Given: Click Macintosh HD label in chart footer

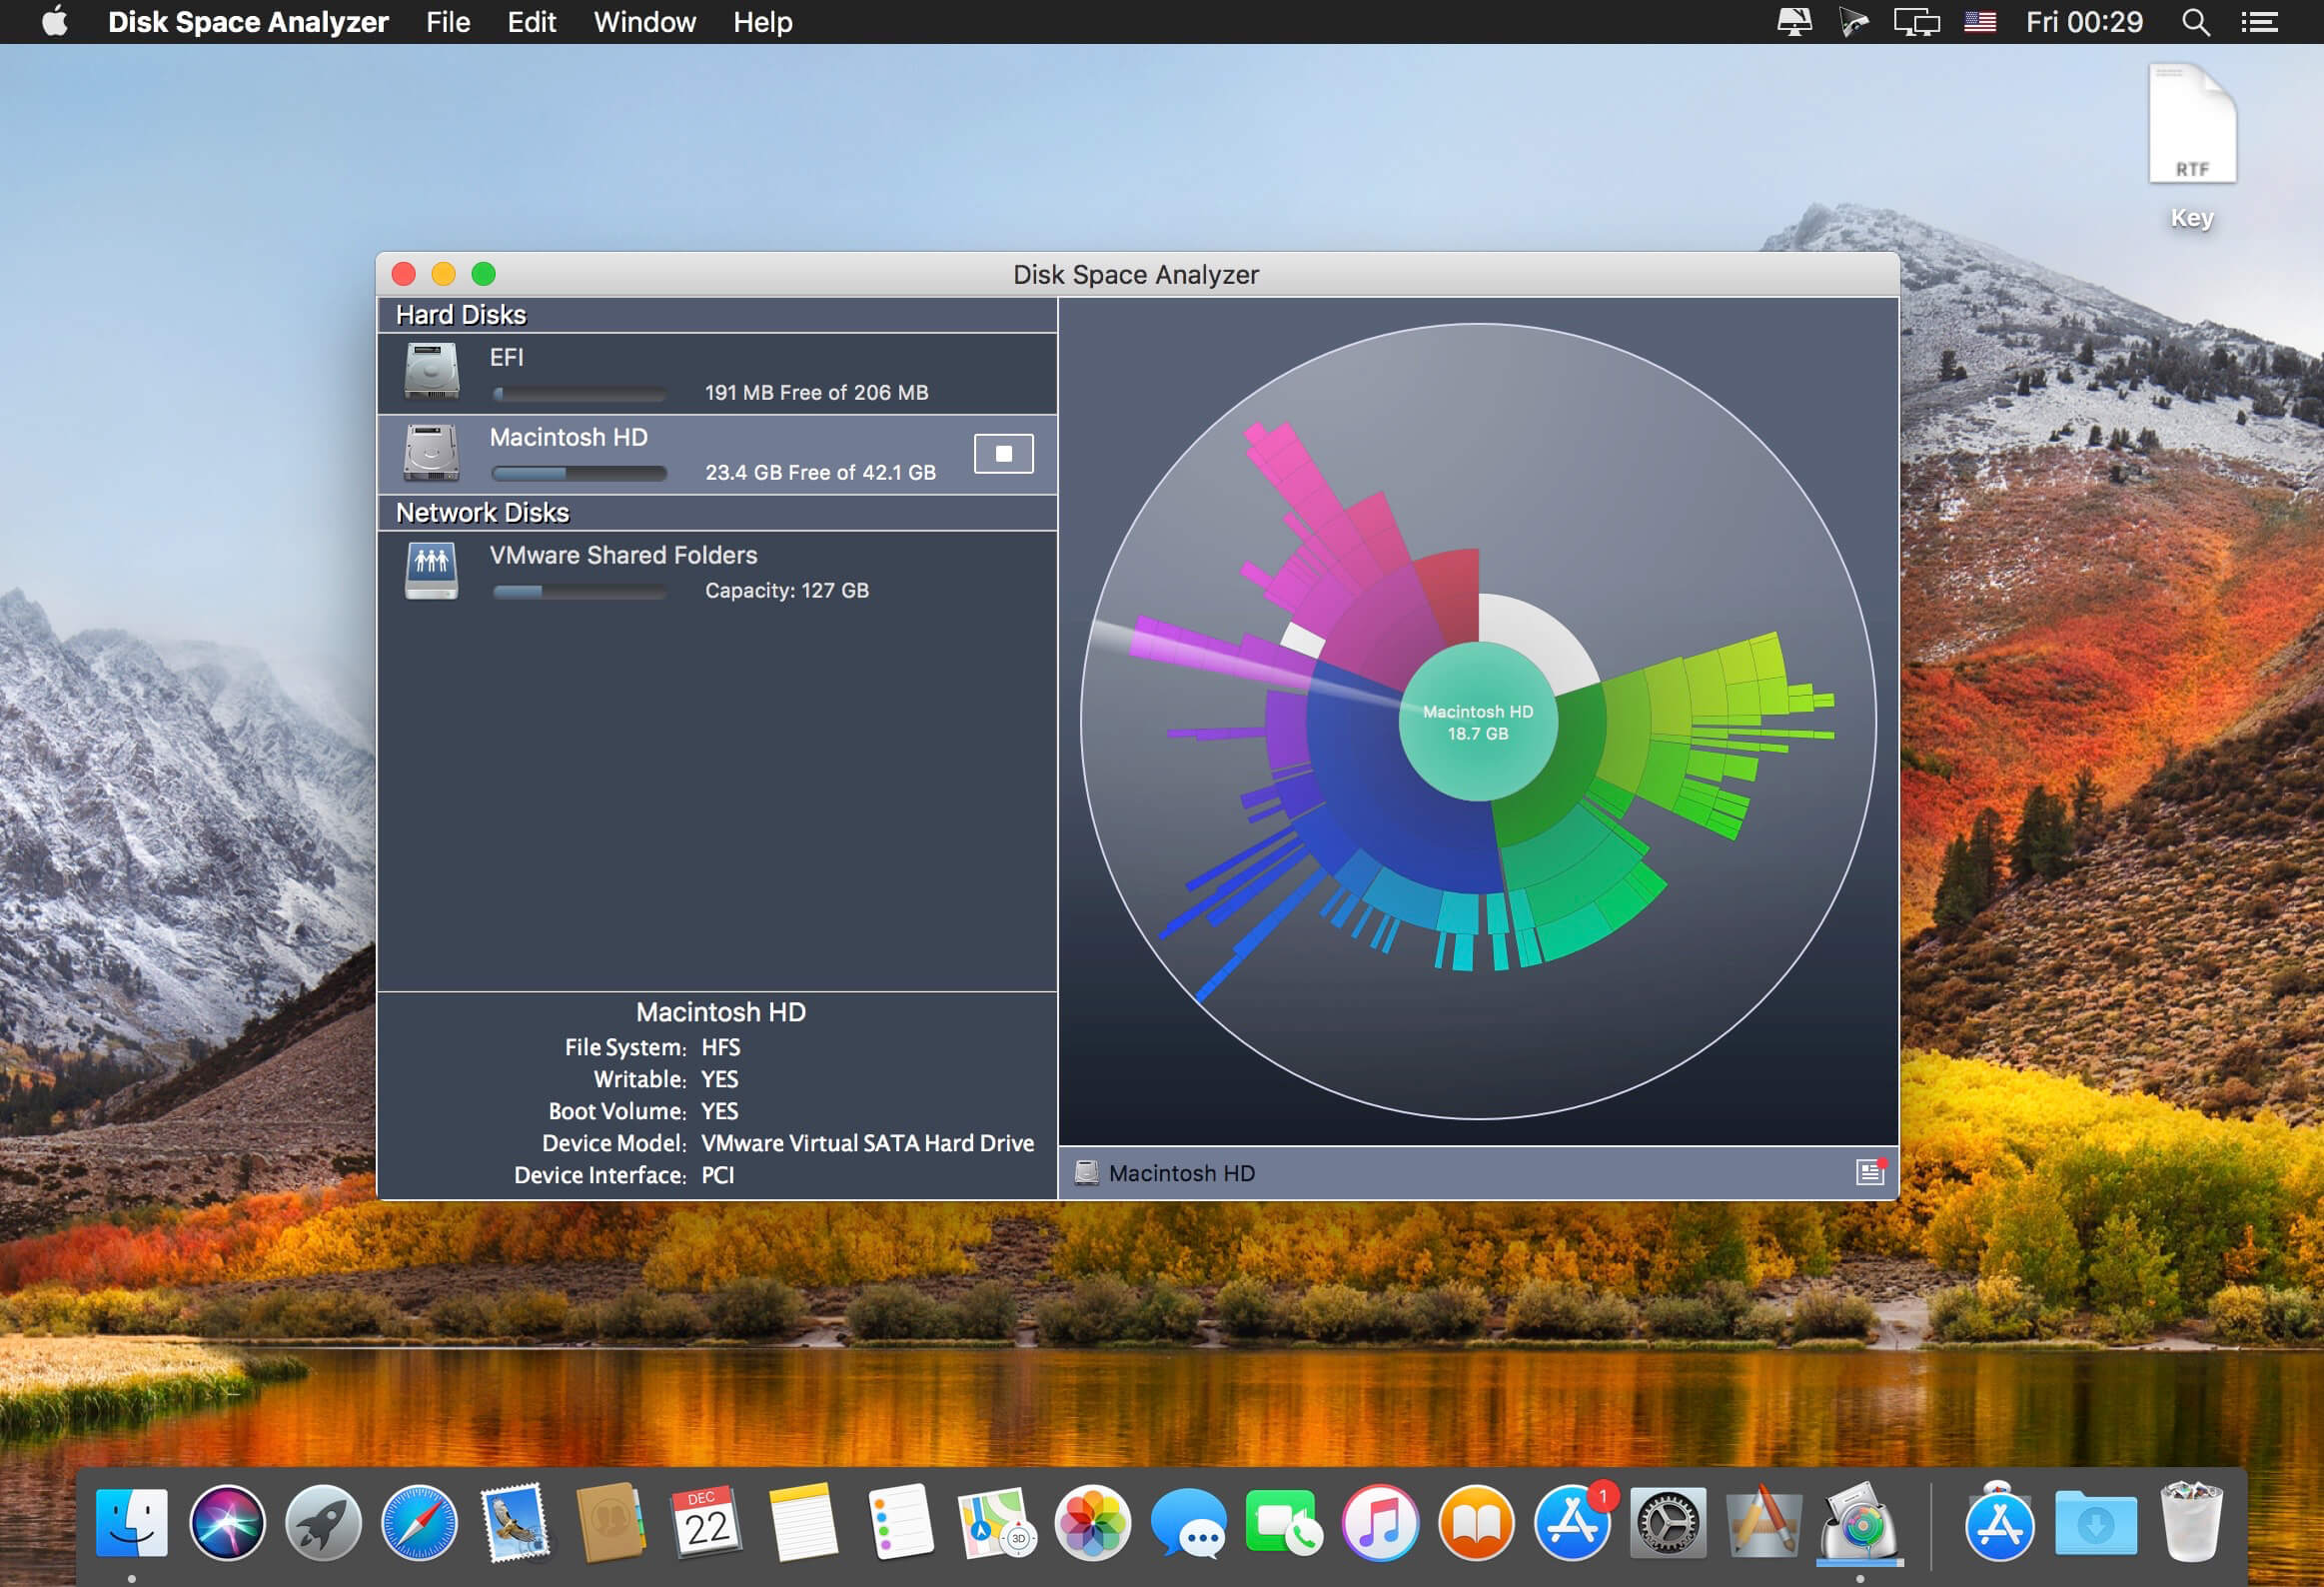Looking at the screenshot, I should tap(1181, 1173).
